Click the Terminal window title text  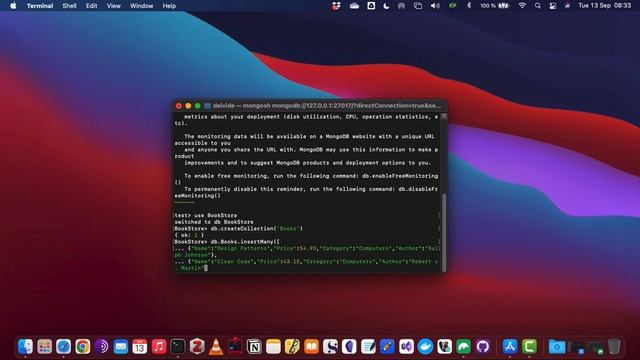pos(327,106)
